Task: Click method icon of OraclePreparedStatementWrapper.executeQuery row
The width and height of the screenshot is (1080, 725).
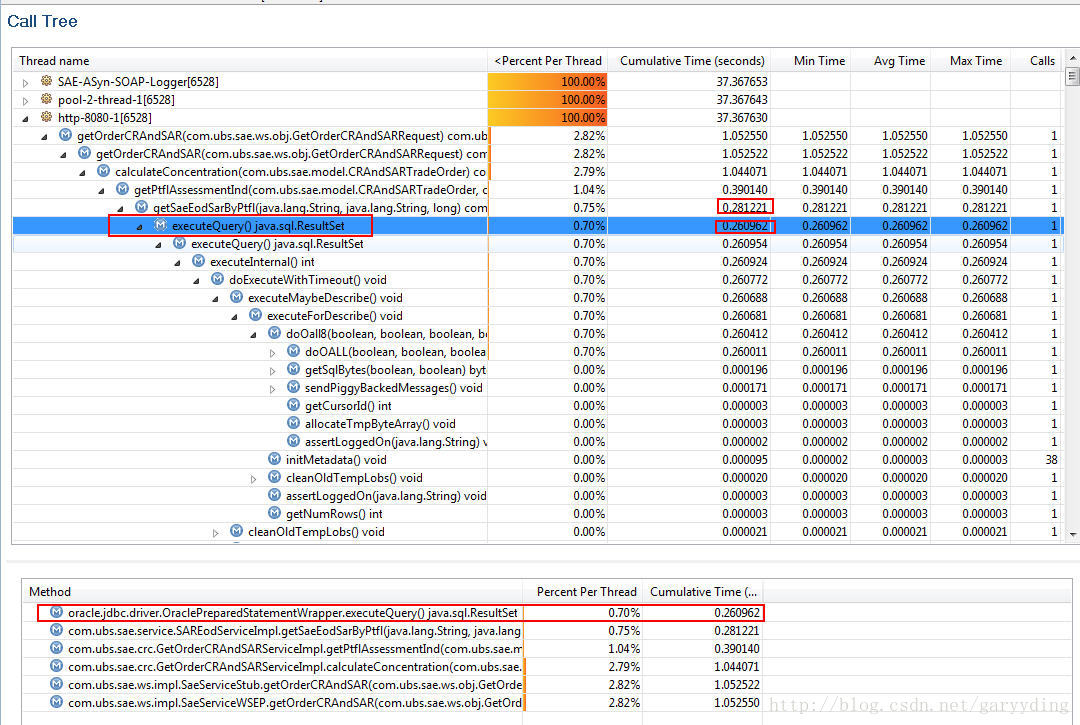Action: pos(56,612)
